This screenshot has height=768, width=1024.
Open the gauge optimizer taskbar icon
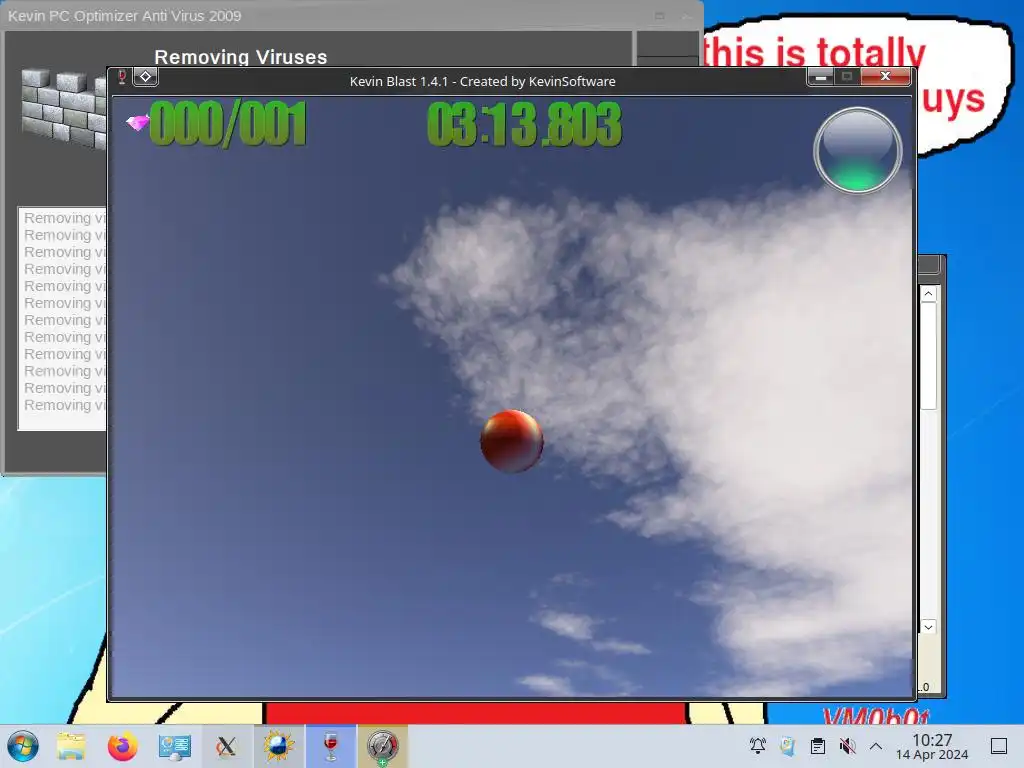coord(382,747)
